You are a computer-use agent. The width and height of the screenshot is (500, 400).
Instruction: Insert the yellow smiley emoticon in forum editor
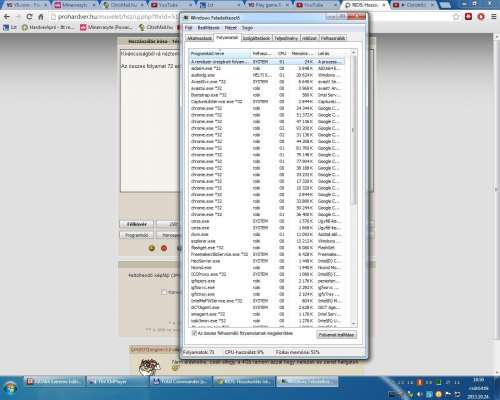152,248
